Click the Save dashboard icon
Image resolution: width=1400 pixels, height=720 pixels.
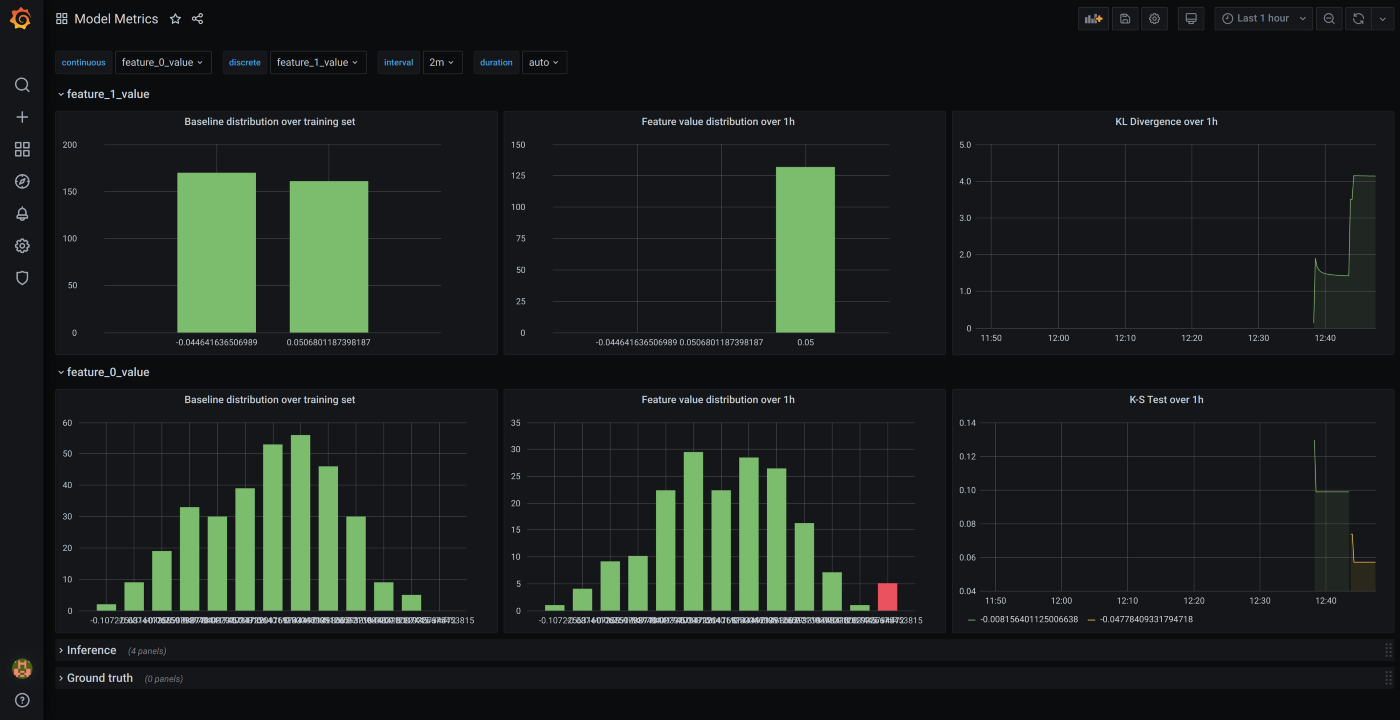(1125, 19)
